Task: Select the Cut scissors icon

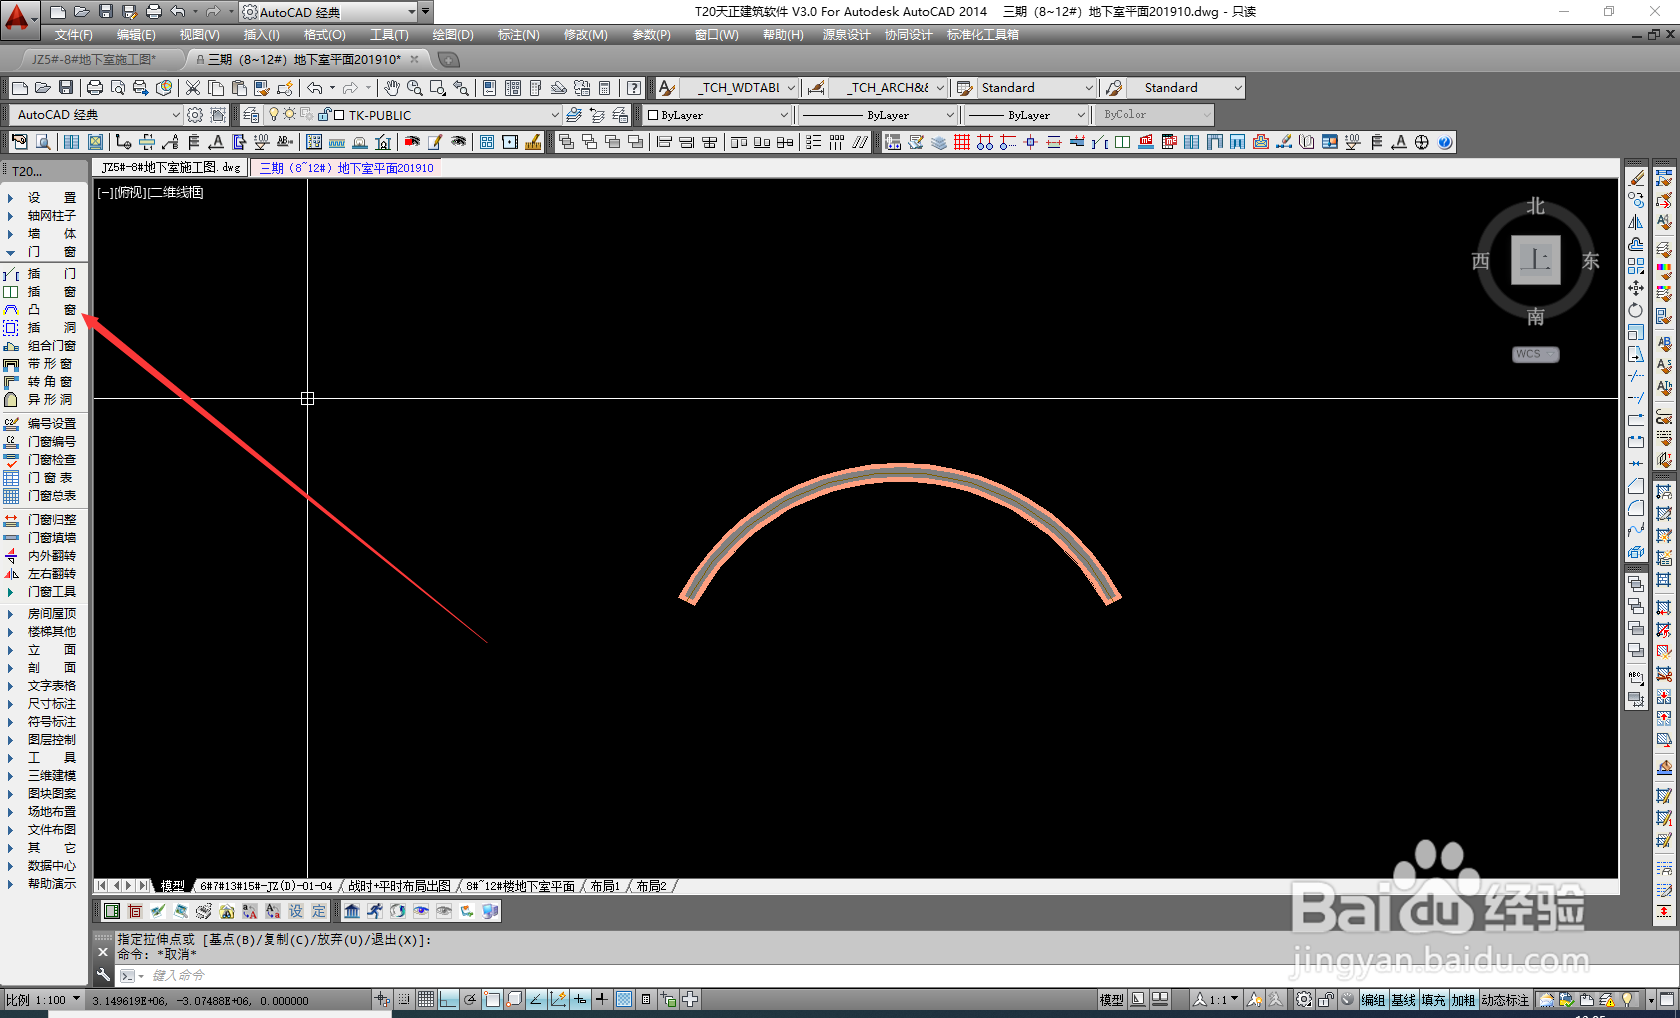Action: click(x=193, y=88)
